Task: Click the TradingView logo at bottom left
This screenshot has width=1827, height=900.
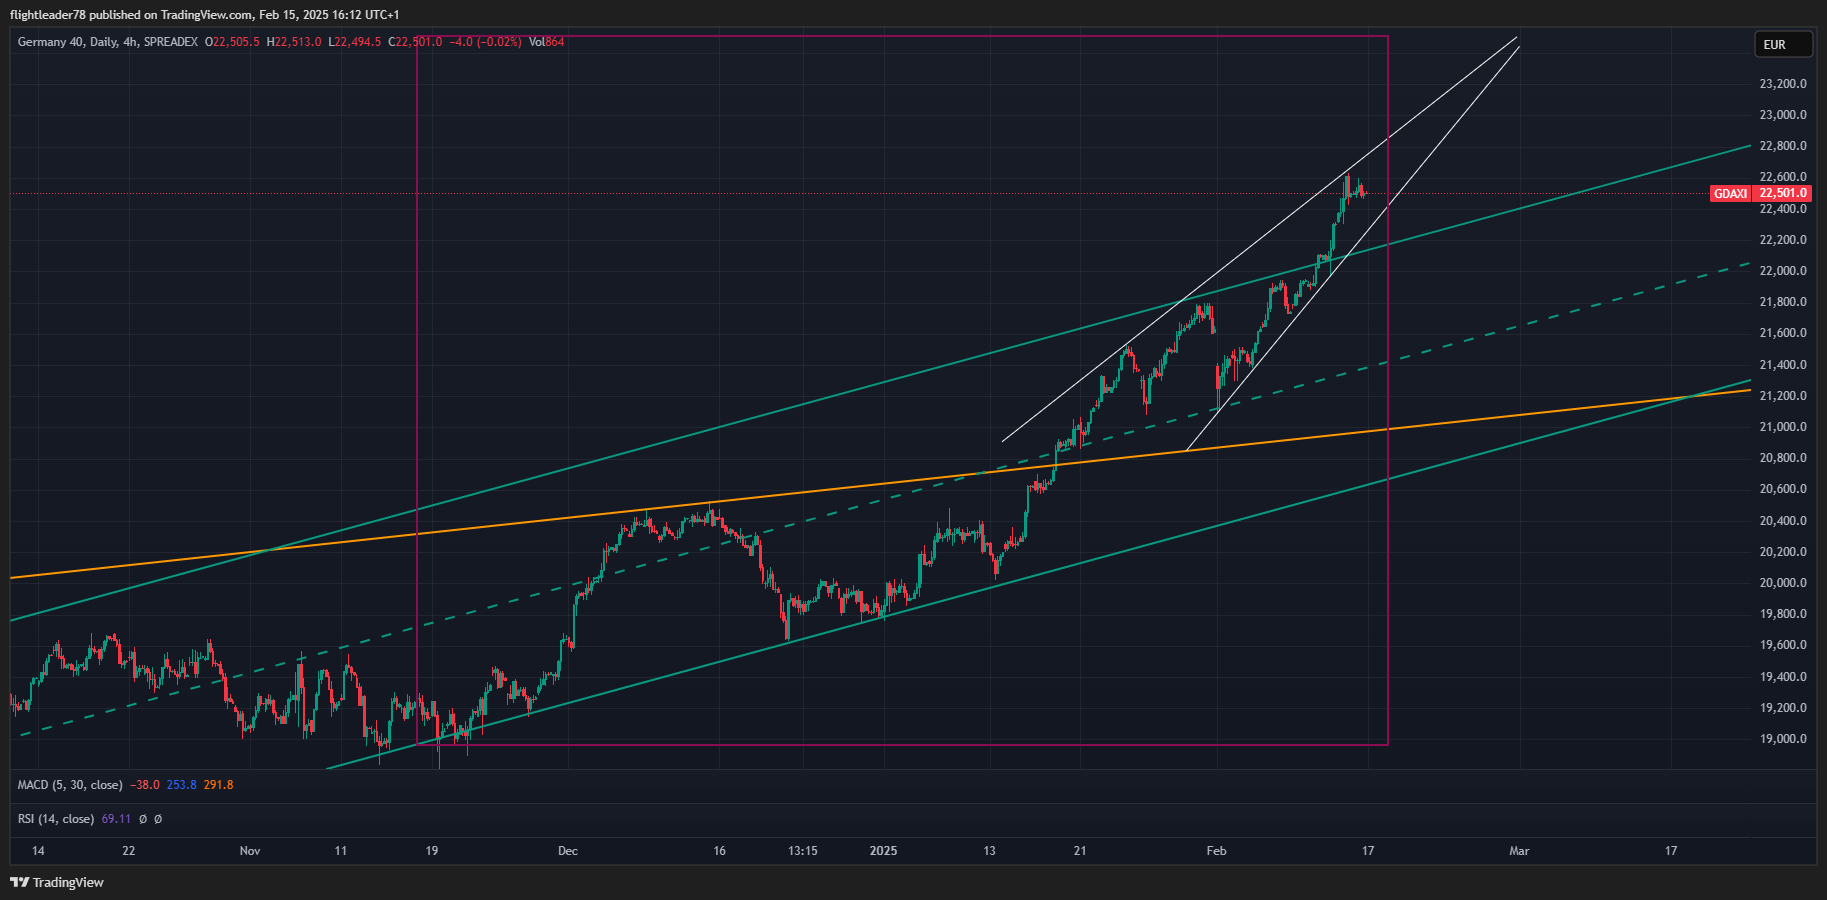Action: [57, 882]
